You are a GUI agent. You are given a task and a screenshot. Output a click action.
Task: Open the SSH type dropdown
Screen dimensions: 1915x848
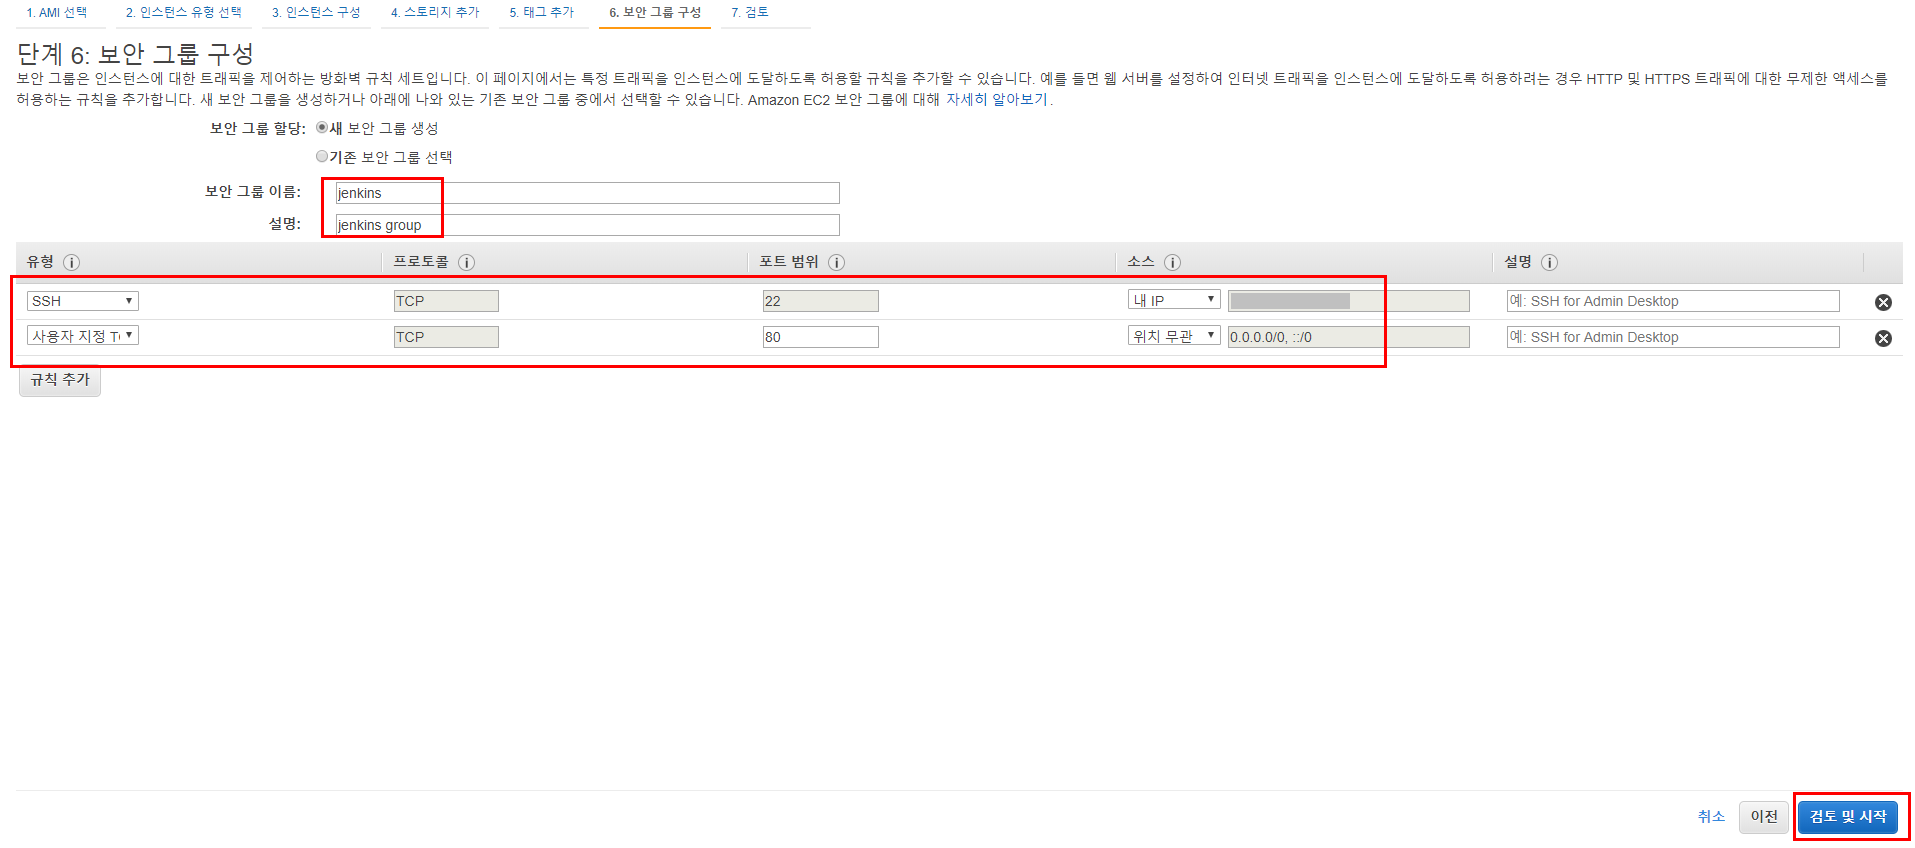(83, 300)
